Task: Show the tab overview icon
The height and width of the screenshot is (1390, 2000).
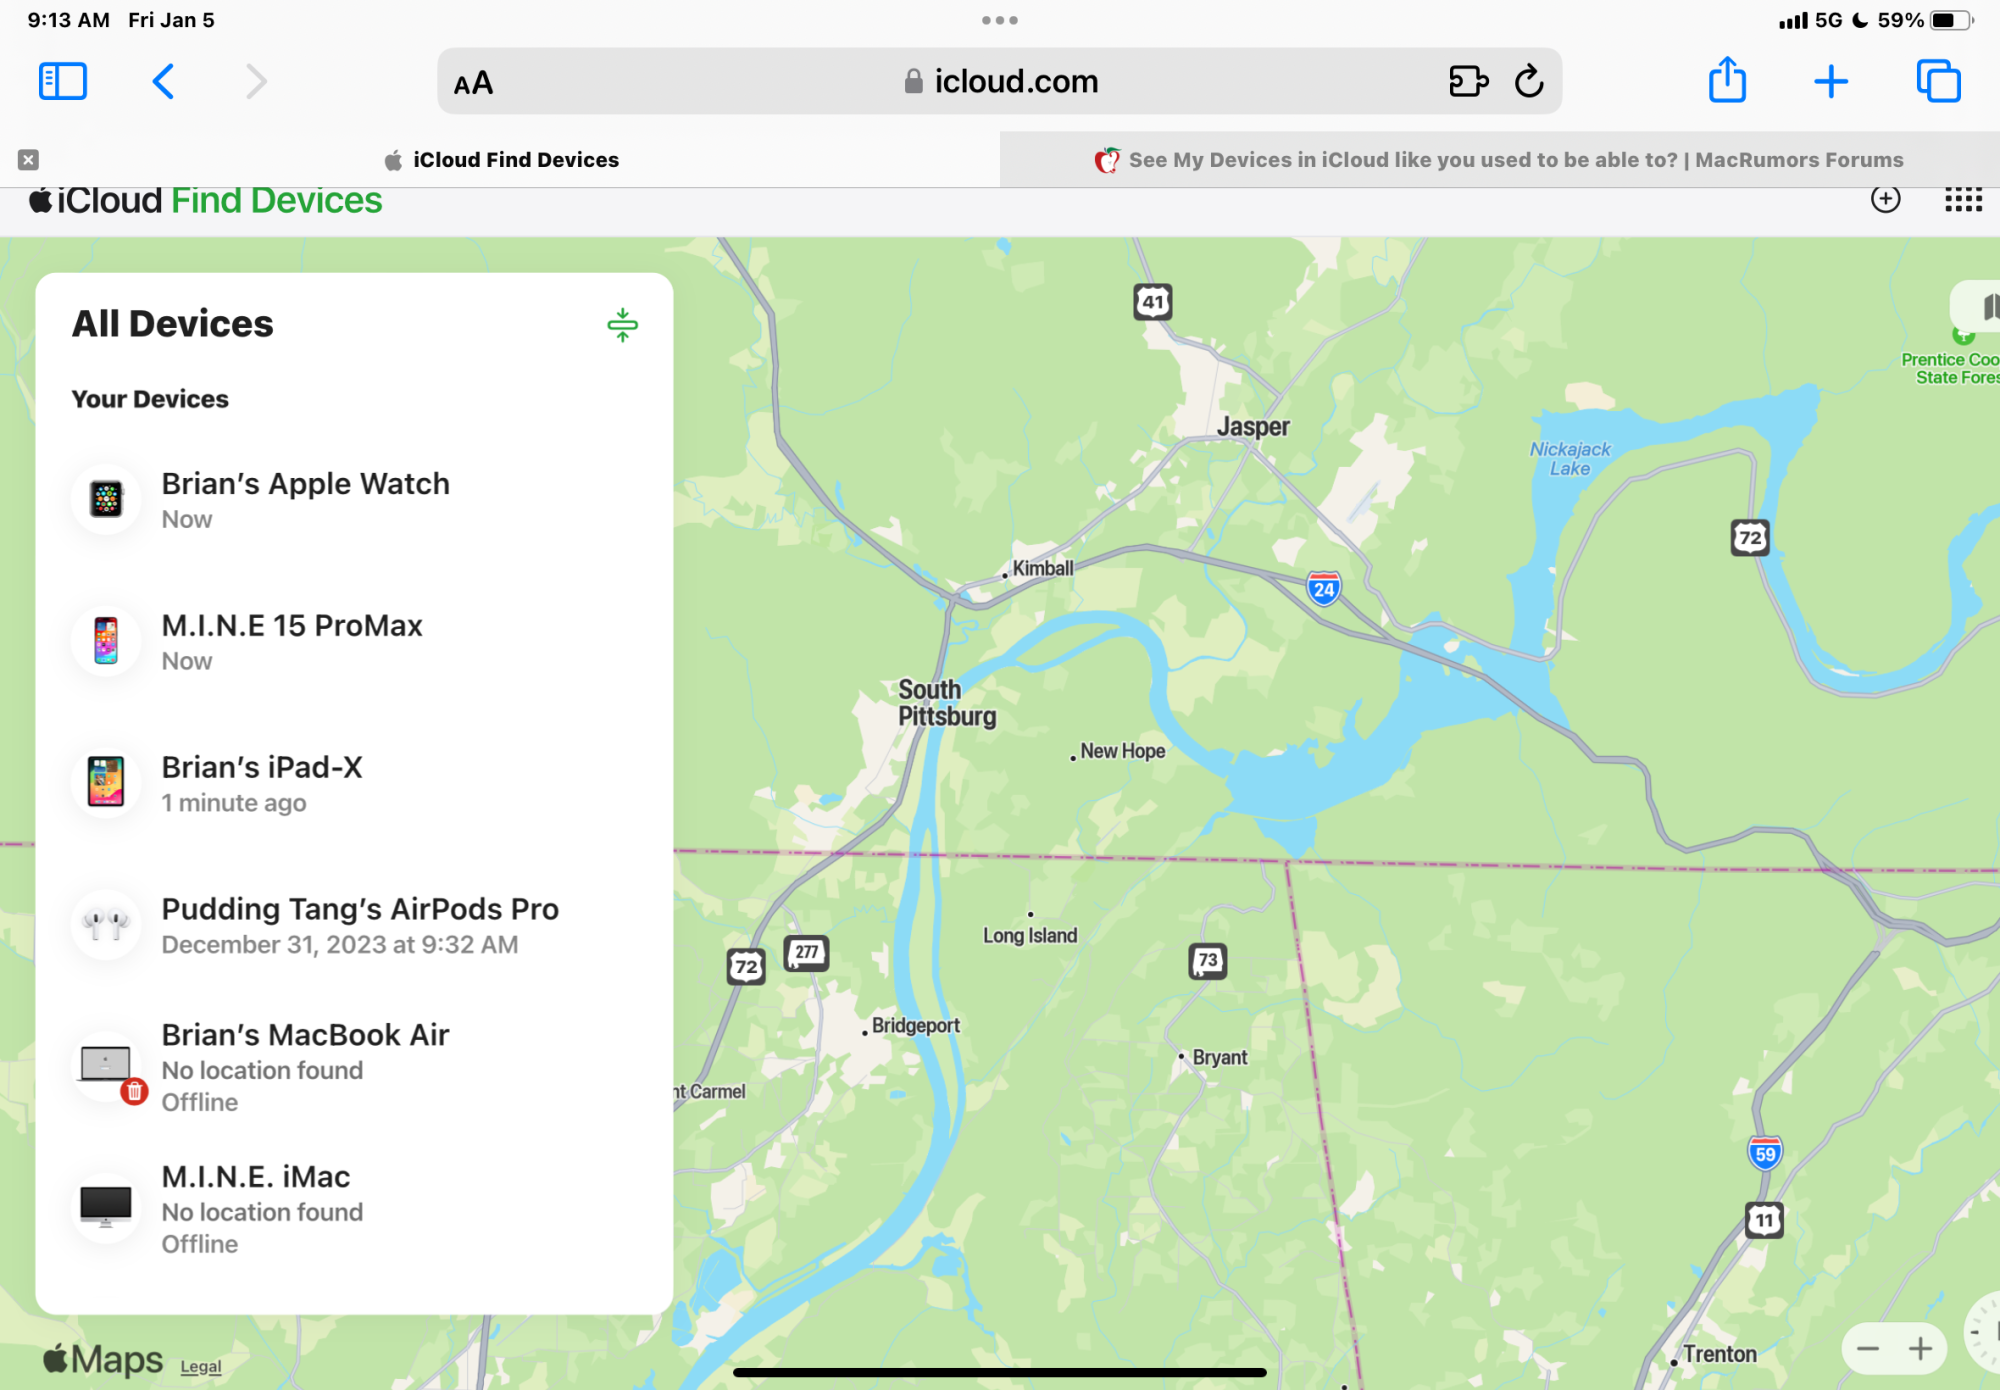Action: (x=1938, y=81)
